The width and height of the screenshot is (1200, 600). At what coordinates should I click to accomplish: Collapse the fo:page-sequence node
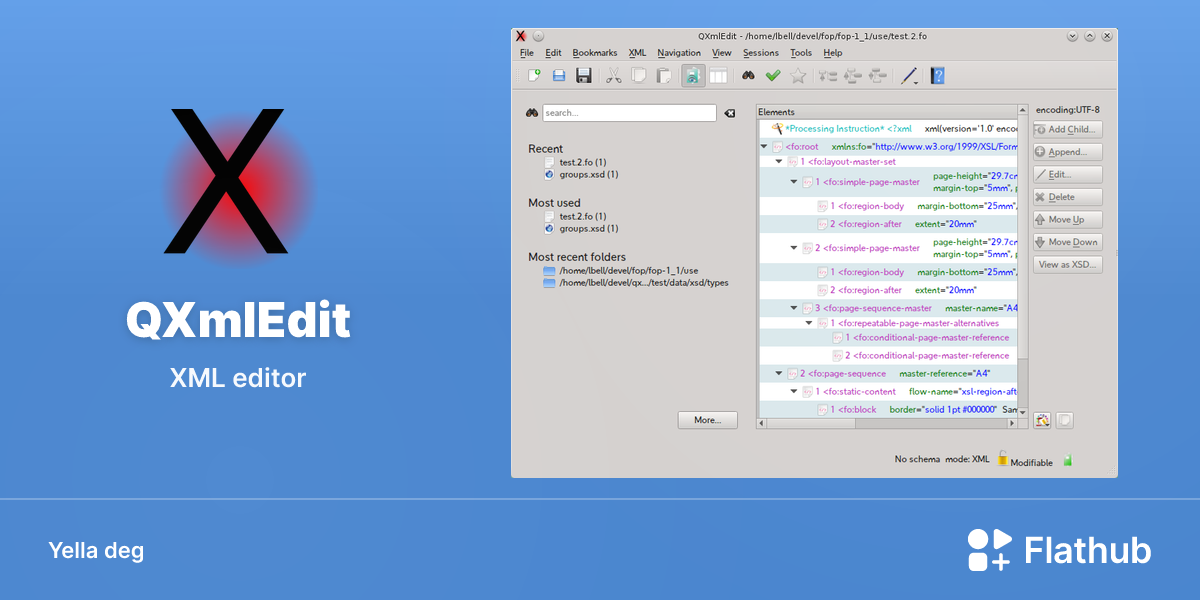pyautogui.click(x=779, y=373)
